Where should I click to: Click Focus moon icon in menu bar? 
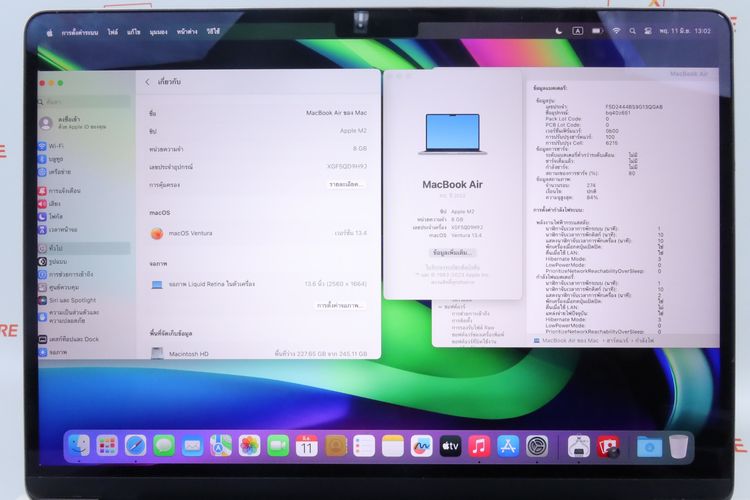[x=558, y=31]
